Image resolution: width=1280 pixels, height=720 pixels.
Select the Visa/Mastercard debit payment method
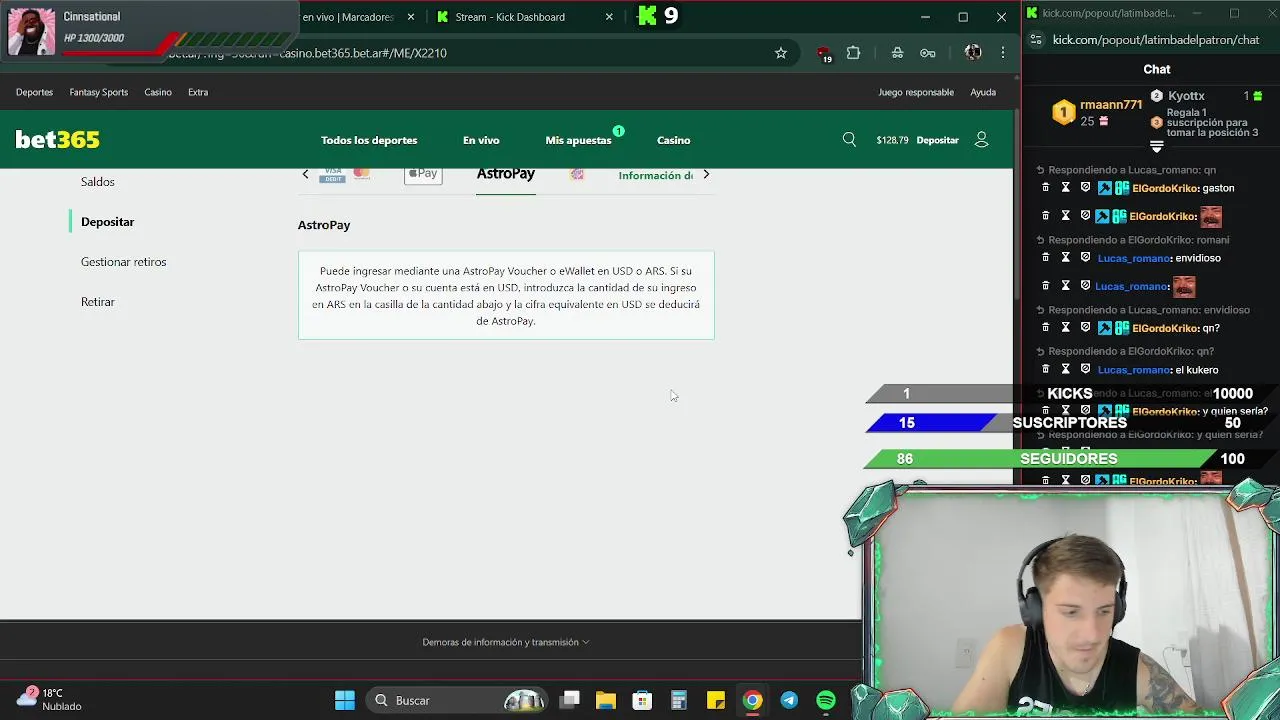[345, 174]
